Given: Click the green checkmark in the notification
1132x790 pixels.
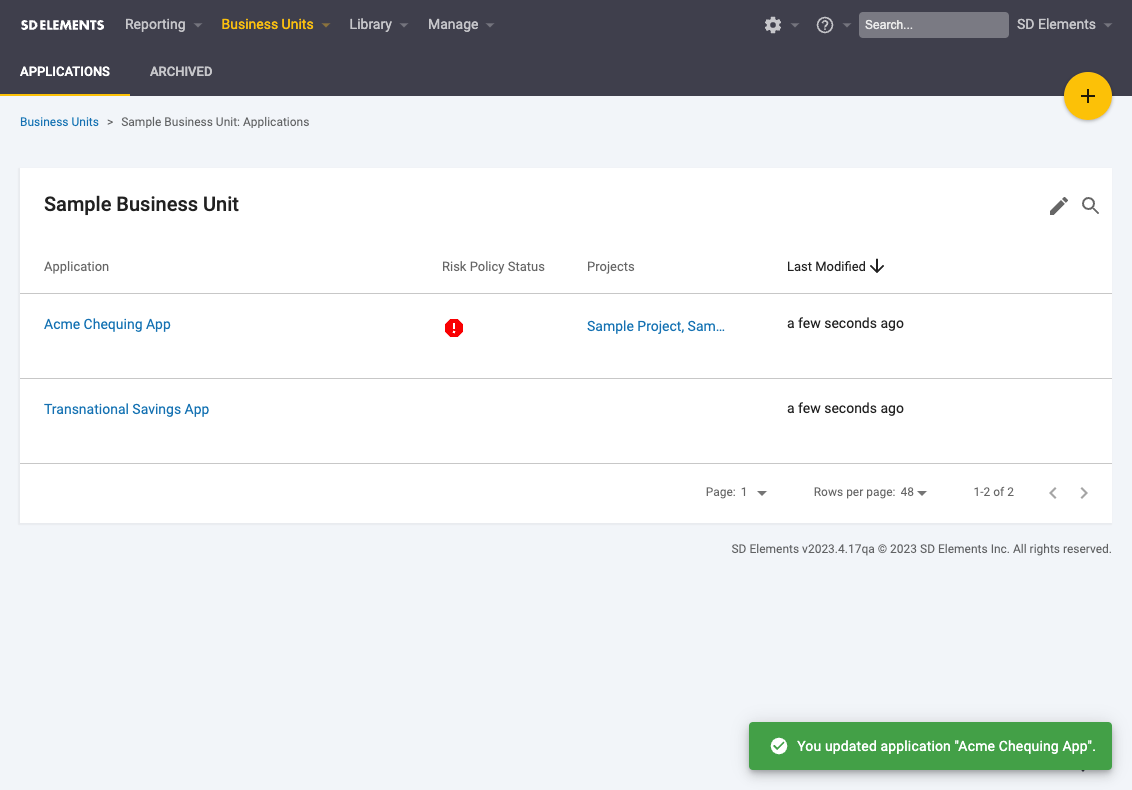Looking at the screenshot, I should click(x=778, y=746).
